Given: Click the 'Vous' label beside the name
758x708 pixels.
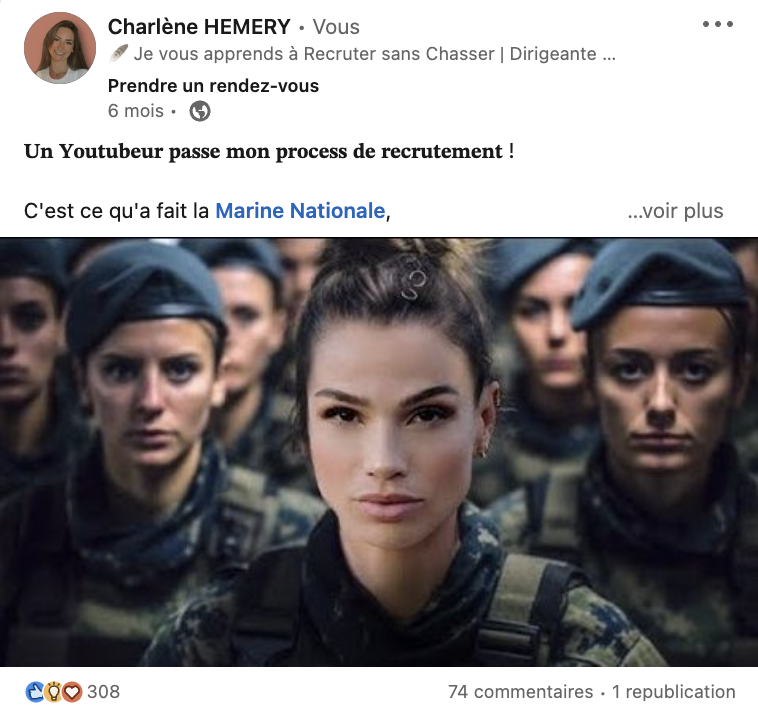Looking at the screenshot, I should [x=336, y=27].
